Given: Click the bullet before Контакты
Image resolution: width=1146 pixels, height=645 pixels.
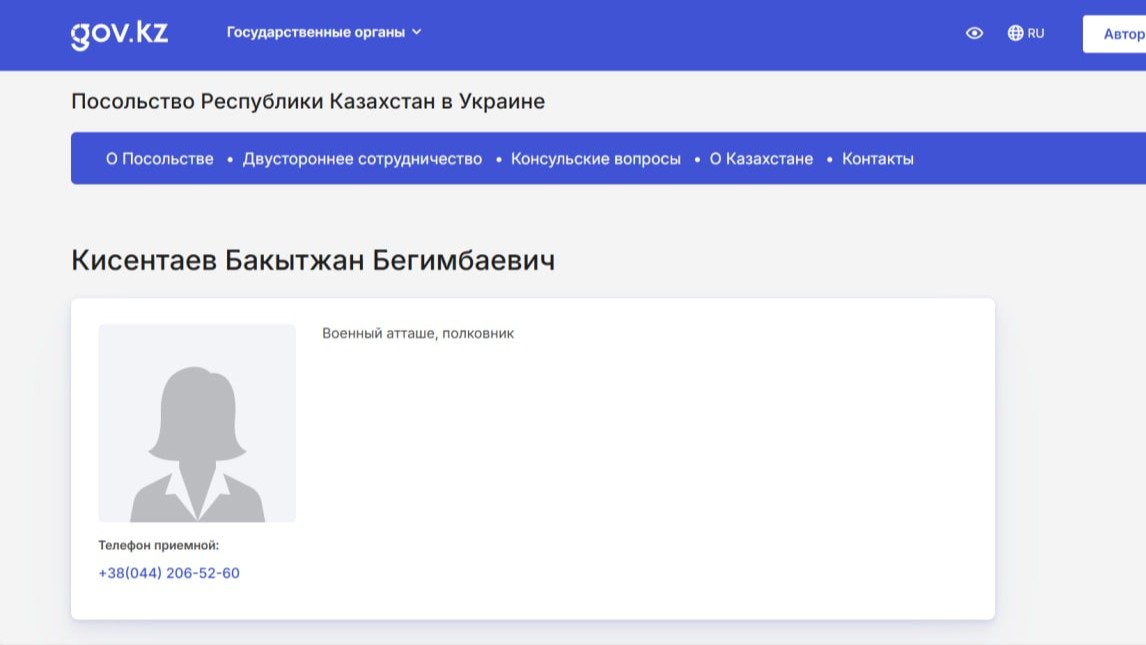Looking at the screenshot, I should 830,160.
